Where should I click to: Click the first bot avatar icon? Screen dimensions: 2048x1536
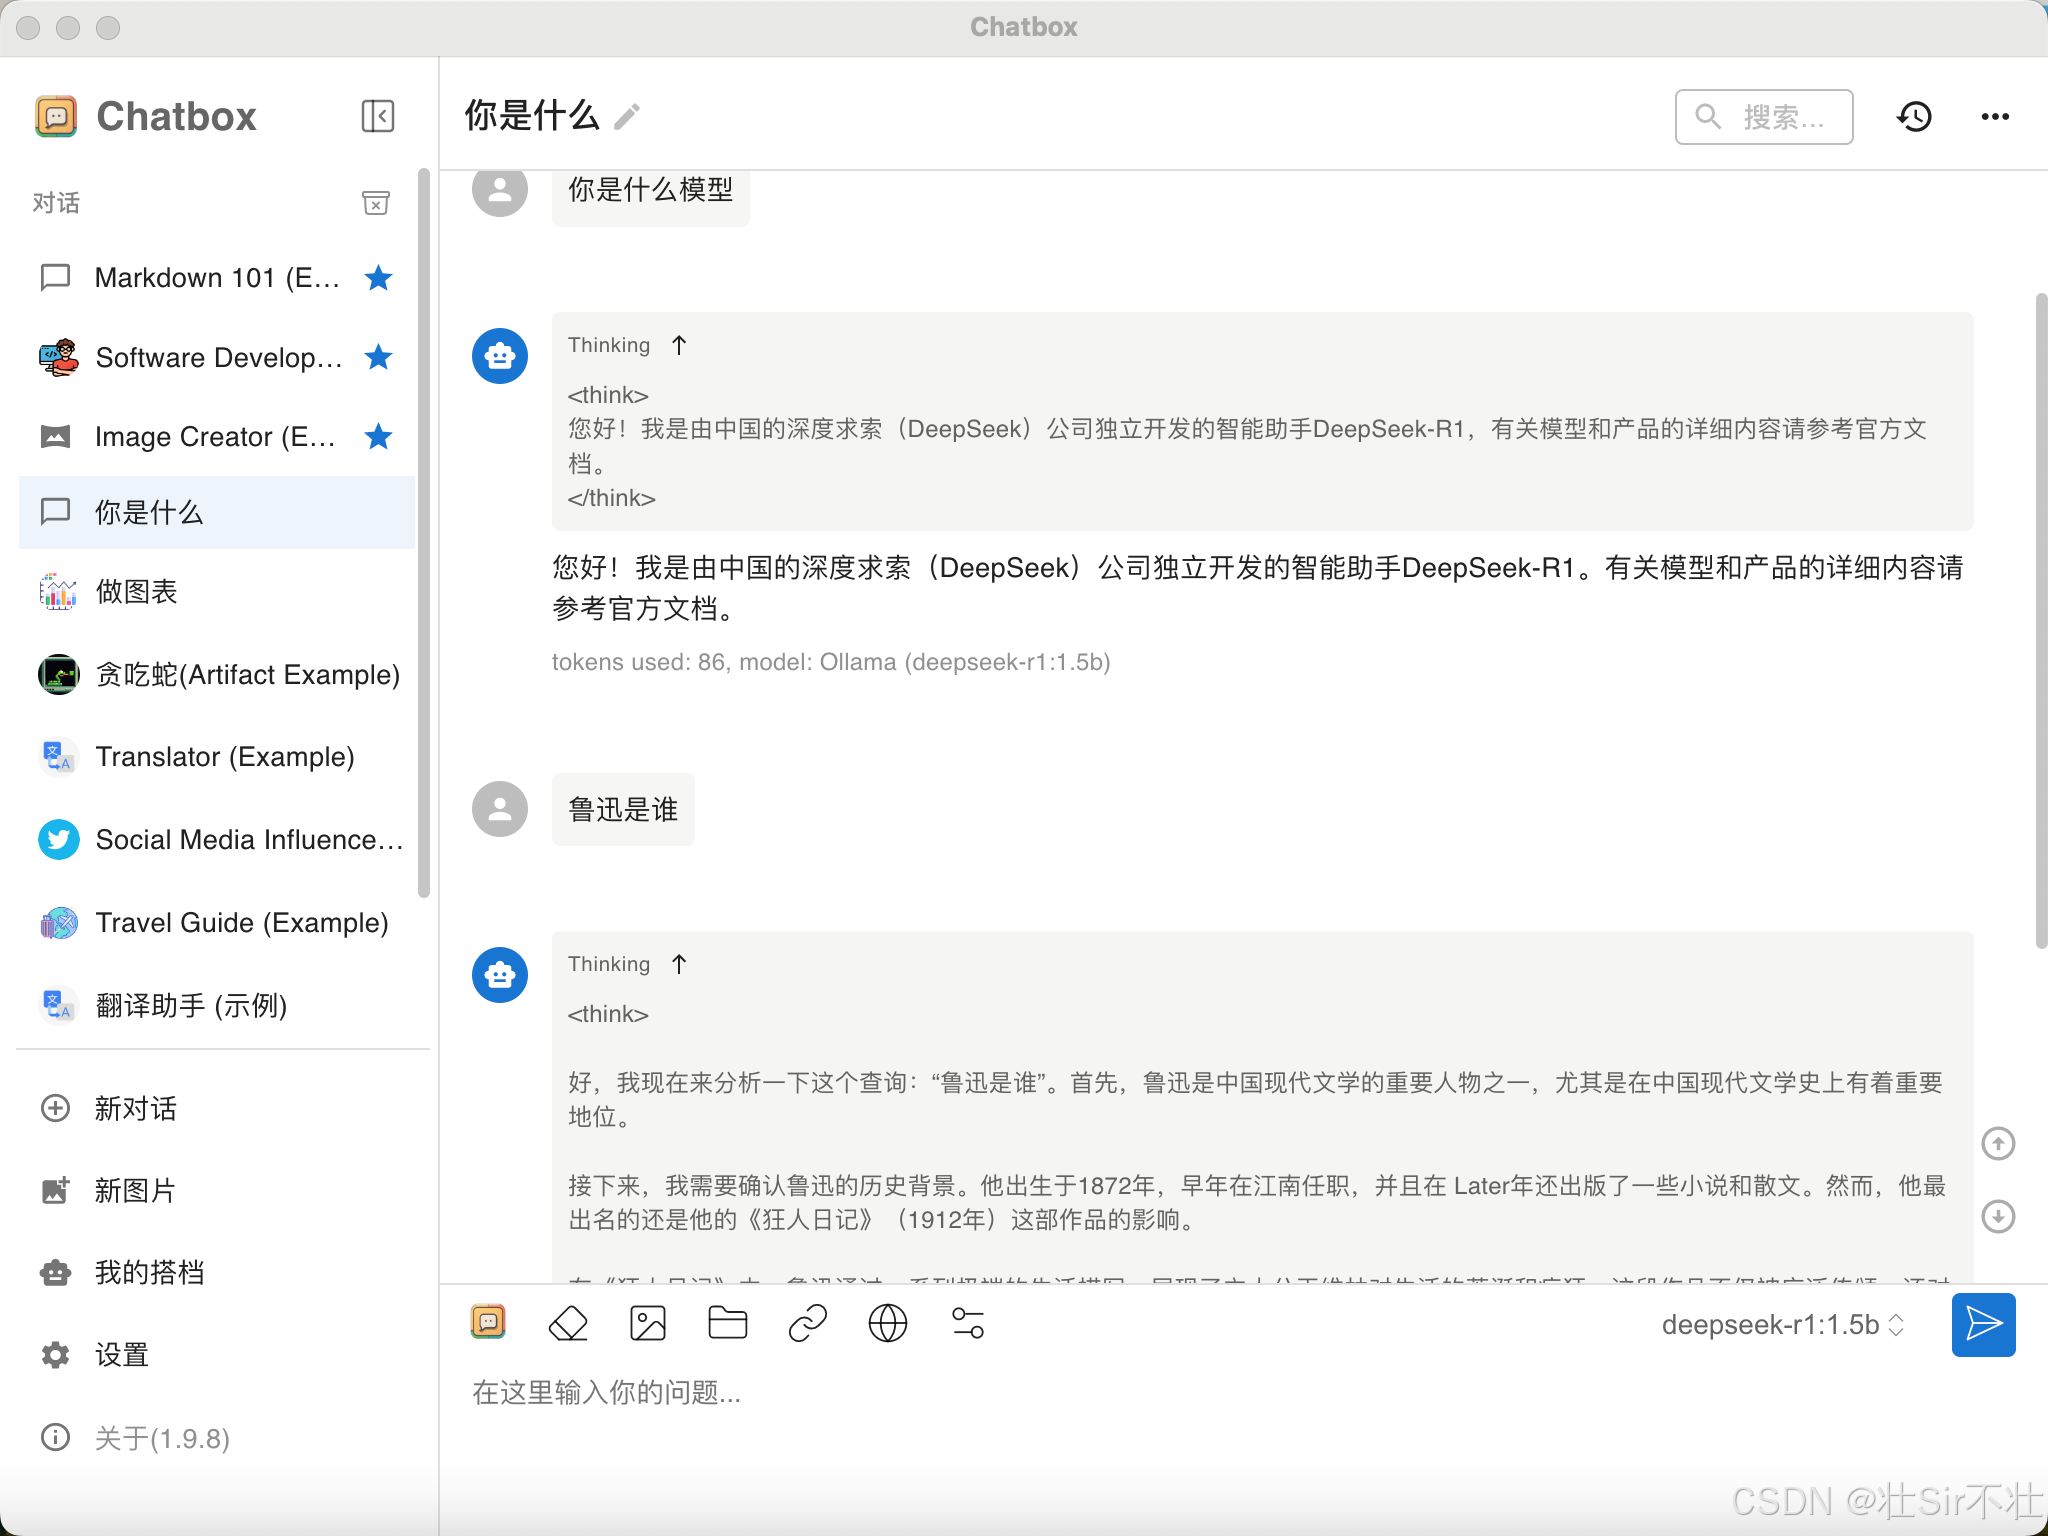tap(500, 356)
